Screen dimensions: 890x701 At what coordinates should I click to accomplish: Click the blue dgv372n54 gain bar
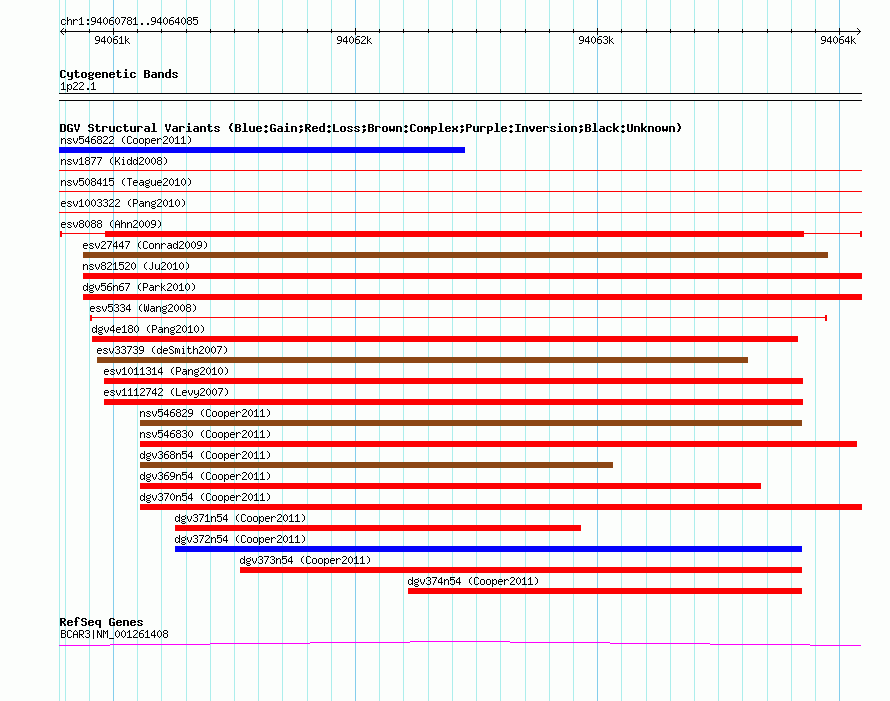pos(489,549)
